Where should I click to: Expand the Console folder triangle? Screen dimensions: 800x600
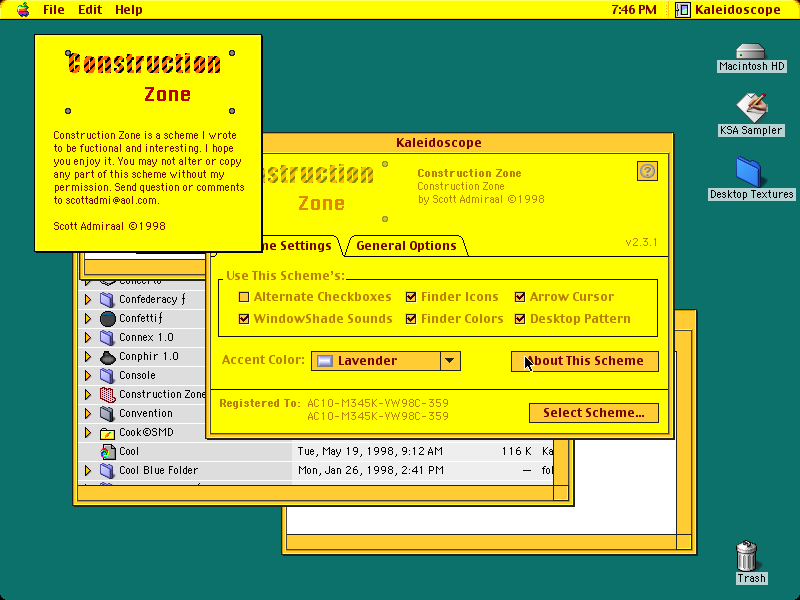point(88,376)
